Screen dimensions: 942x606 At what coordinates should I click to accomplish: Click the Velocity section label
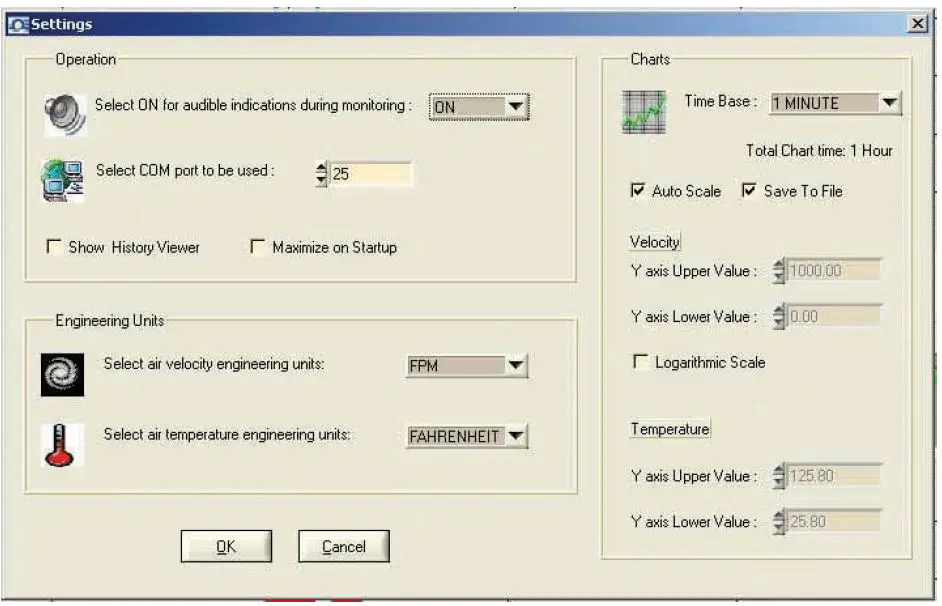click(654, 241)
